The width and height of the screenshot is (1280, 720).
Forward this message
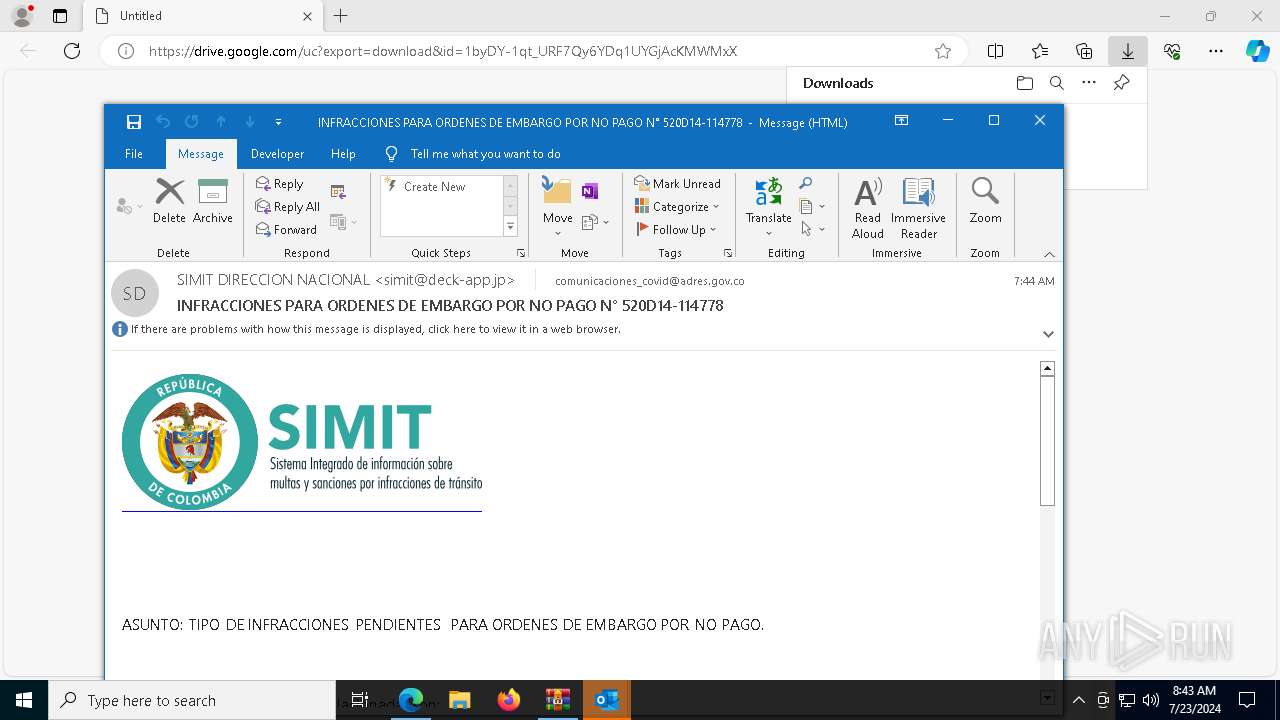[286, 230]
